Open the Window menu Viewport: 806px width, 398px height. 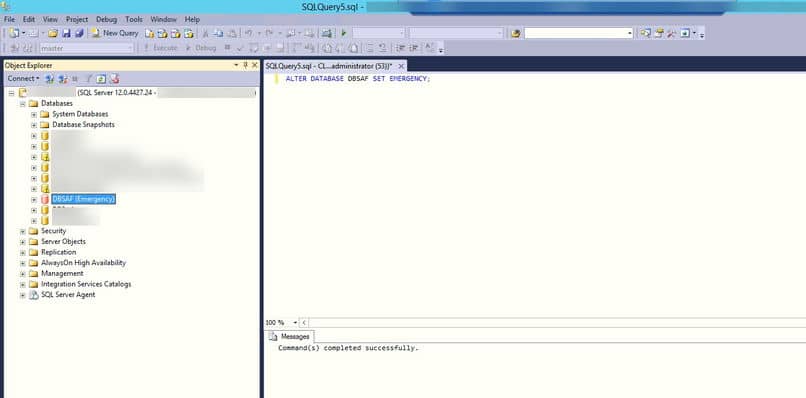click(x=163, y=20)
